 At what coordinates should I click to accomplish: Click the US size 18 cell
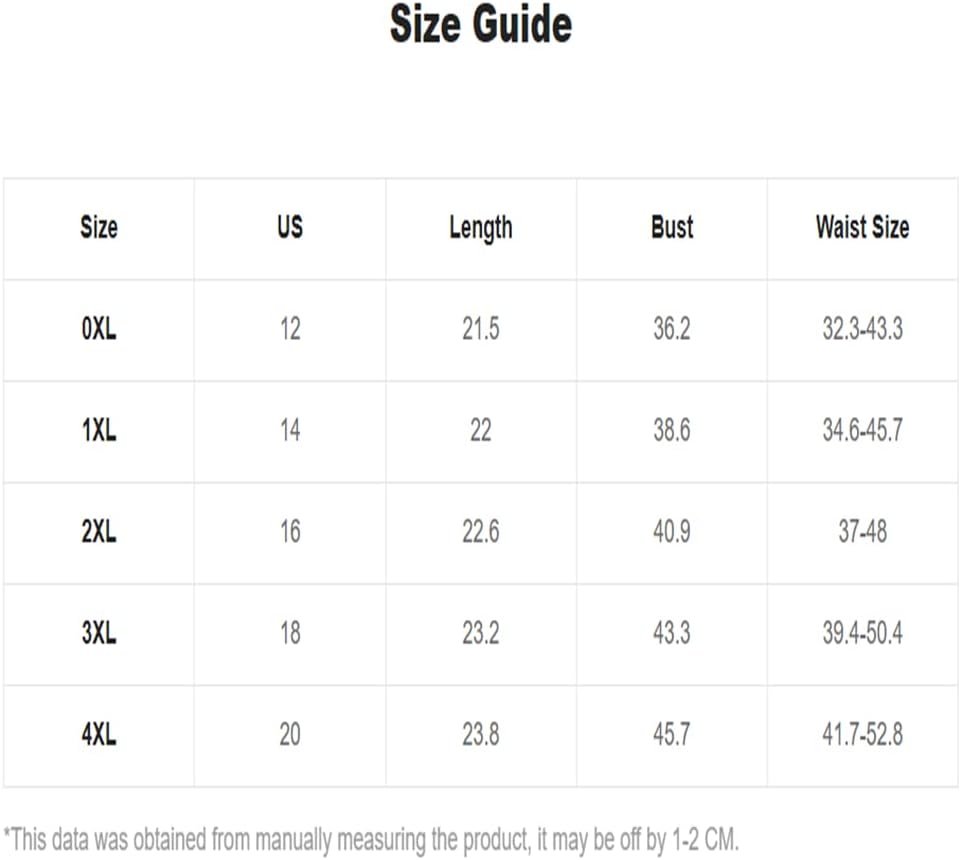coord(290,633)
